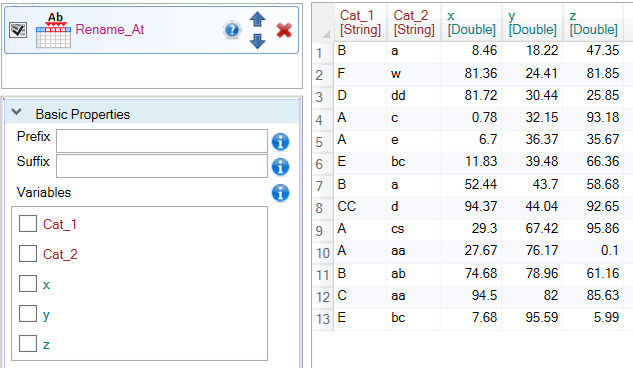Select the z [Double] column header
Image resolution: width=633 pixels, height=368 pixels.
pos(593,22)
